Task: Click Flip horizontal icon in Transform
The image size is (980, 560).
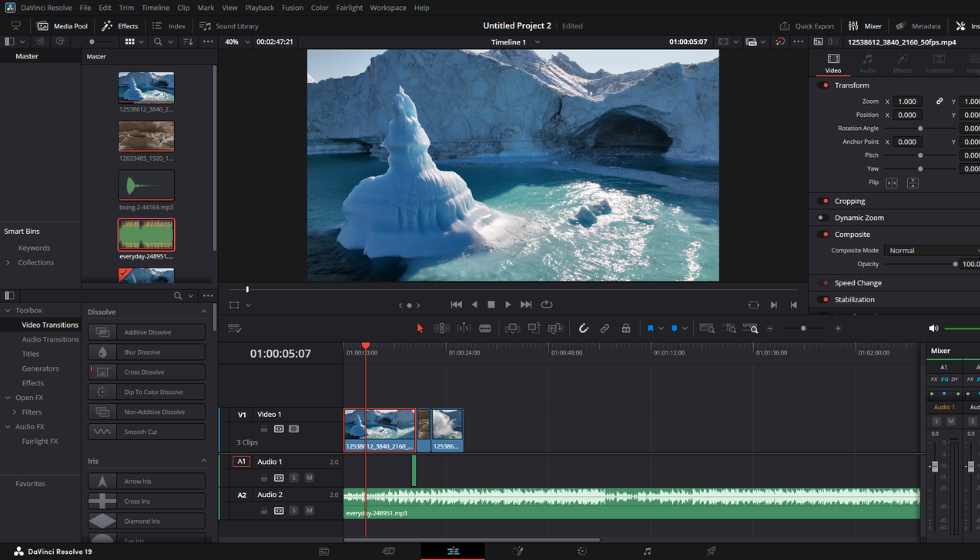Action: point(892,182)
